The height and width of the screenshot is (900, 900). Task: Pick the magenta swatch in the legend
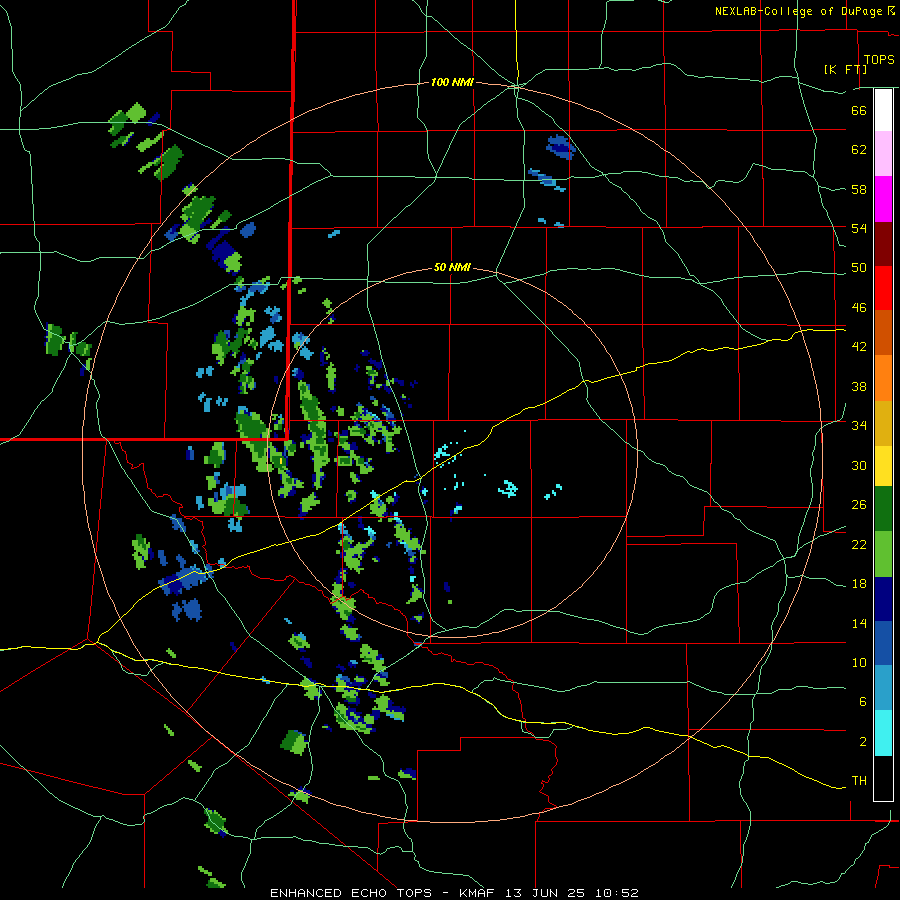883,199
